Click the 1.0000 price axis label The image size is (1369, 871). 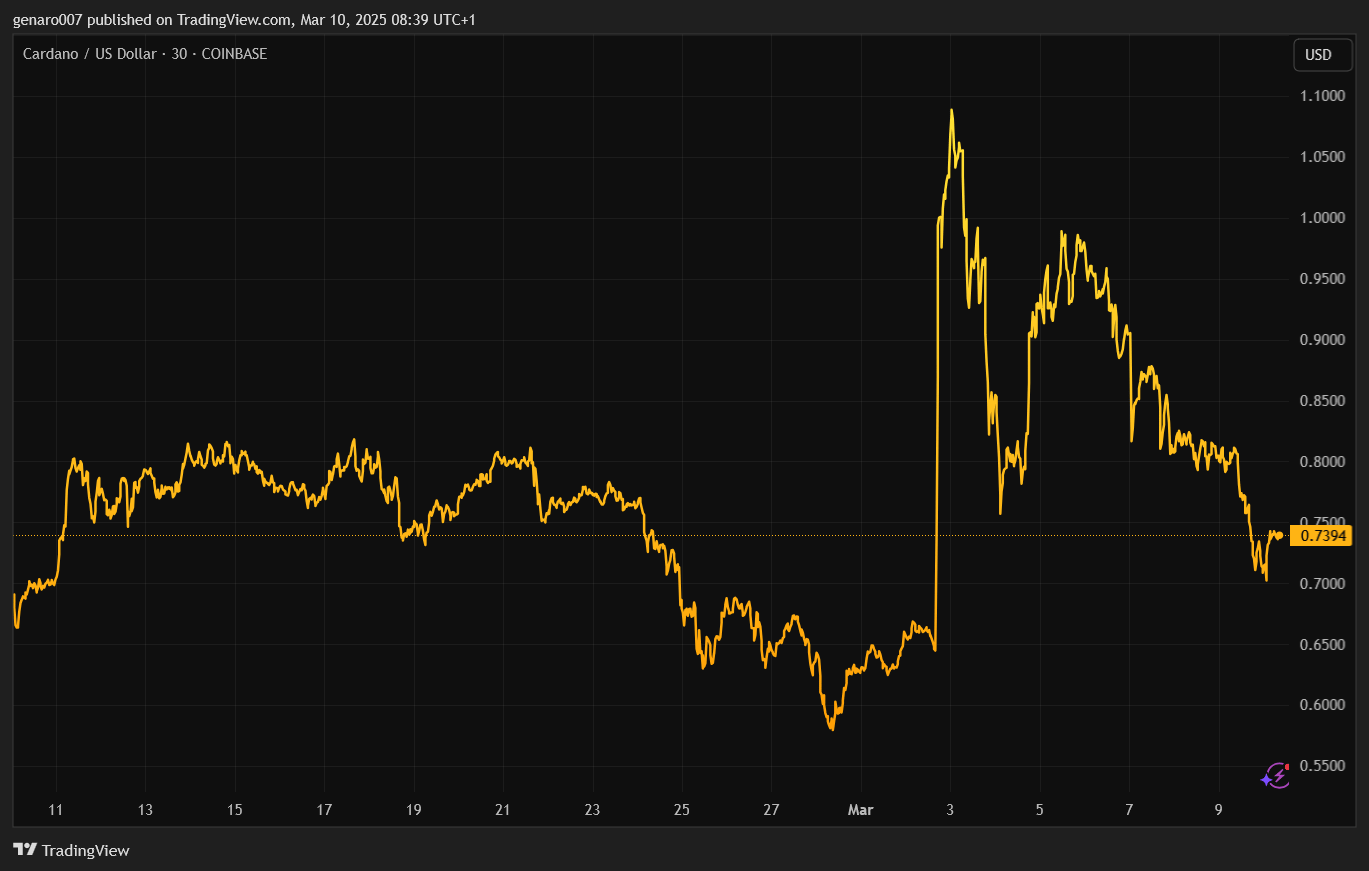pyautogui.click(x=1322, y=218)
